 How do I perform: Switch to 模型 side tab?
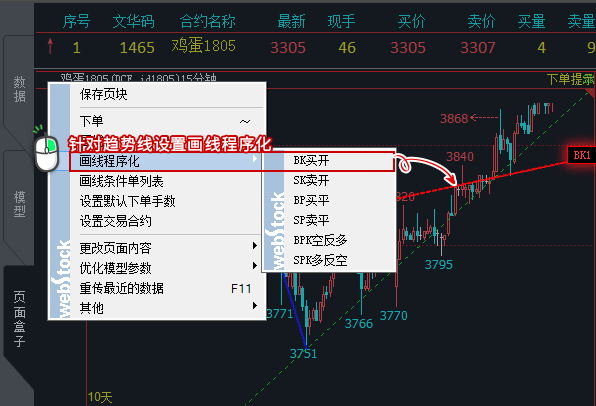pos(19,204)
